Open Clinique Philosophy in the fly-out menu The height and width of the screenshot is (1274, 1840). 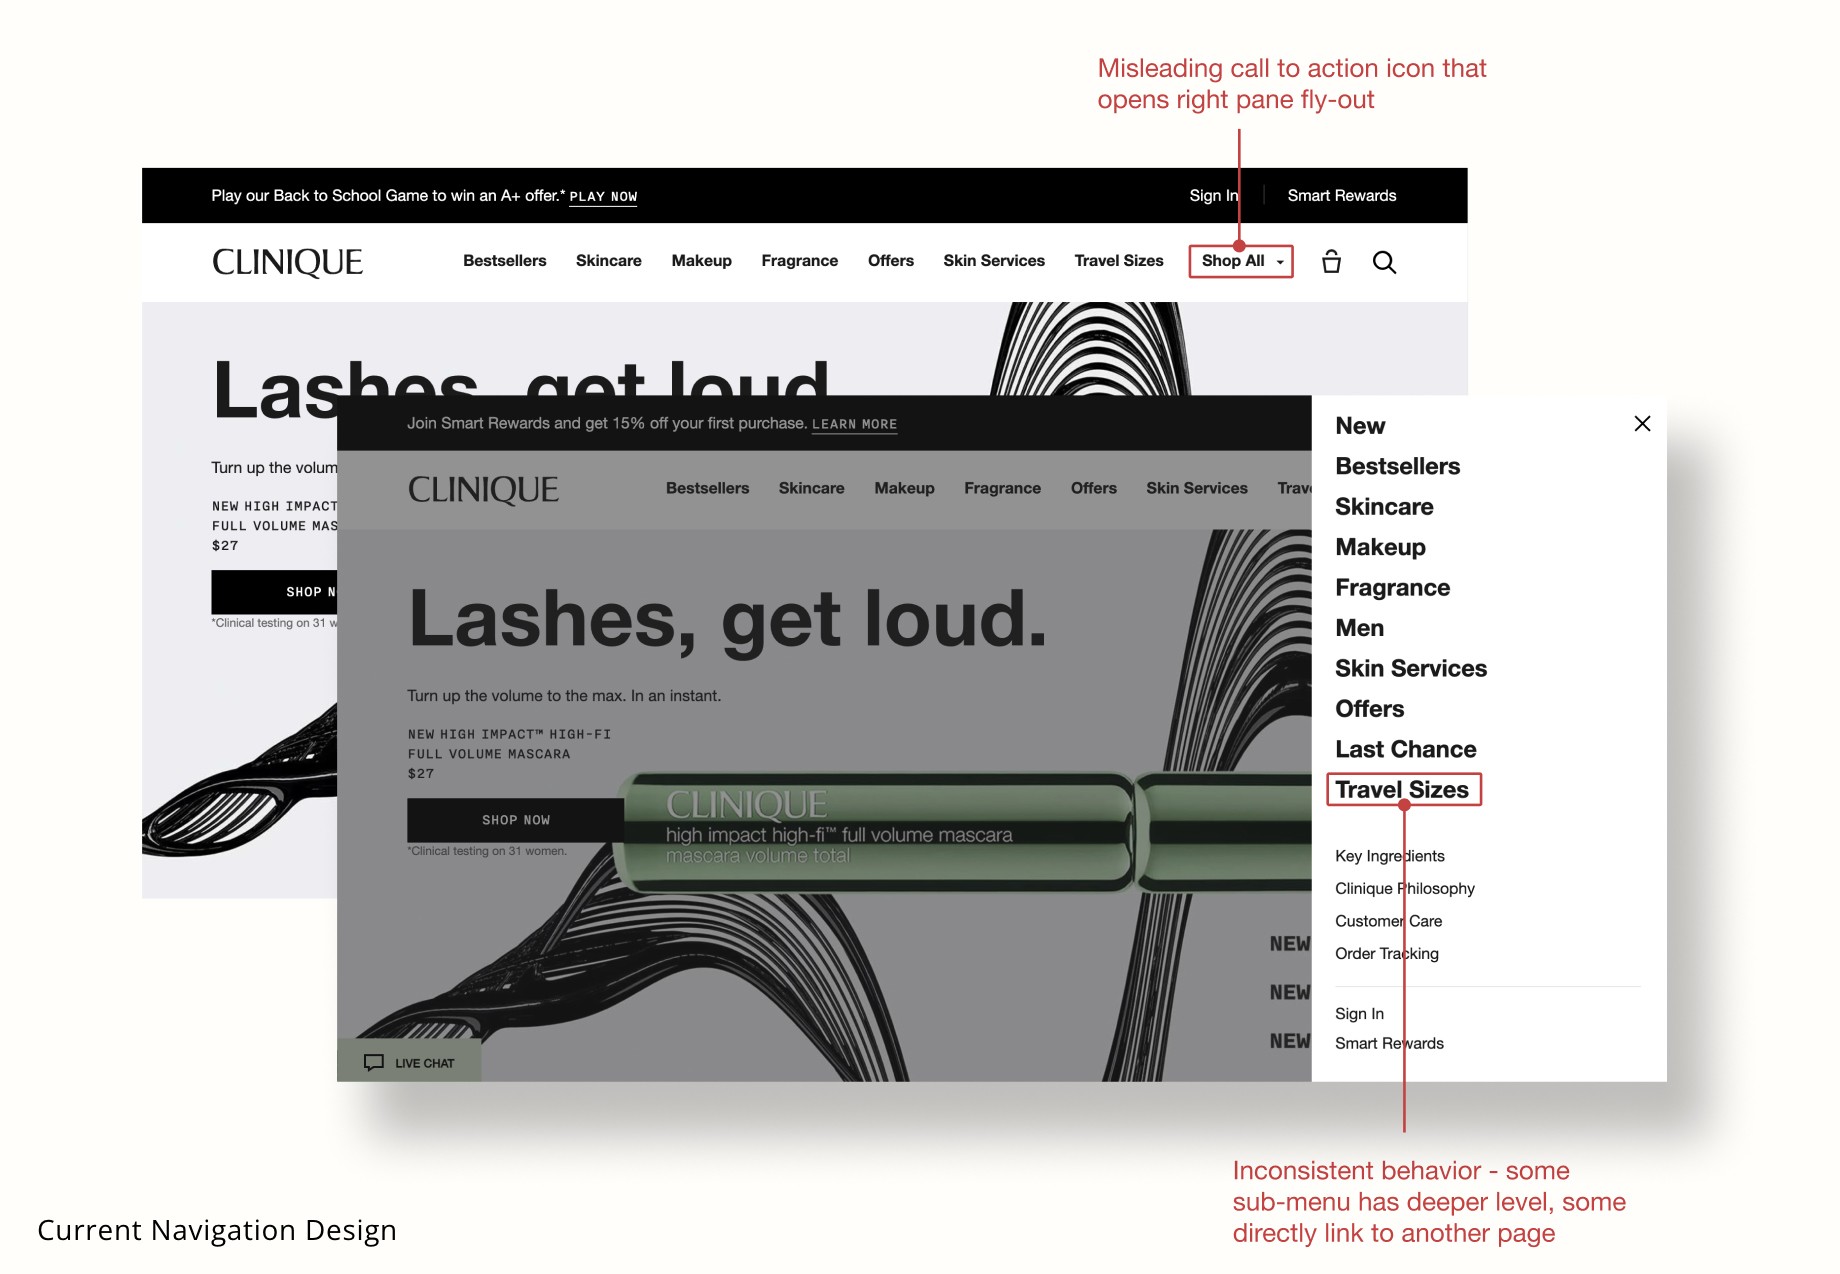pyautogui.click(x=1405, y=889)
